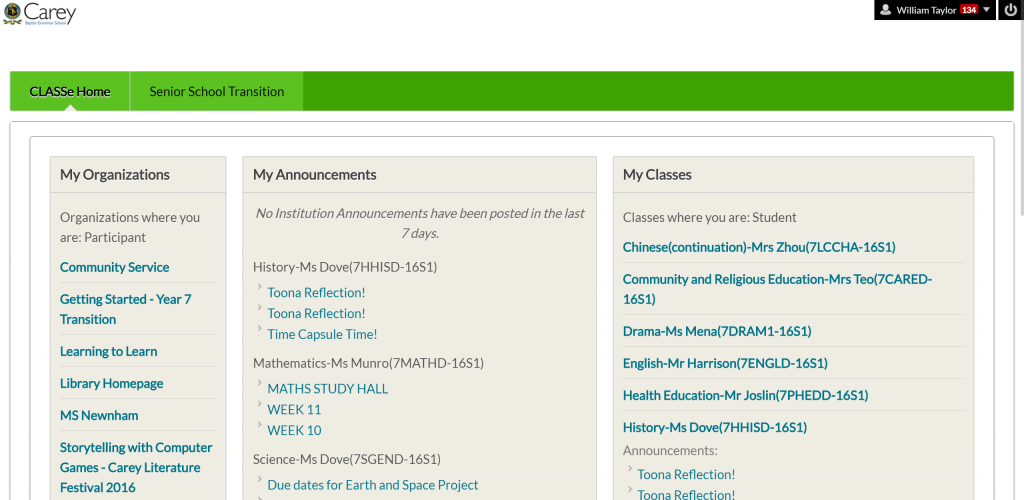Go to Library Homepage
The width and height of the screenshot is (1024, 500).
click(112, 383)
